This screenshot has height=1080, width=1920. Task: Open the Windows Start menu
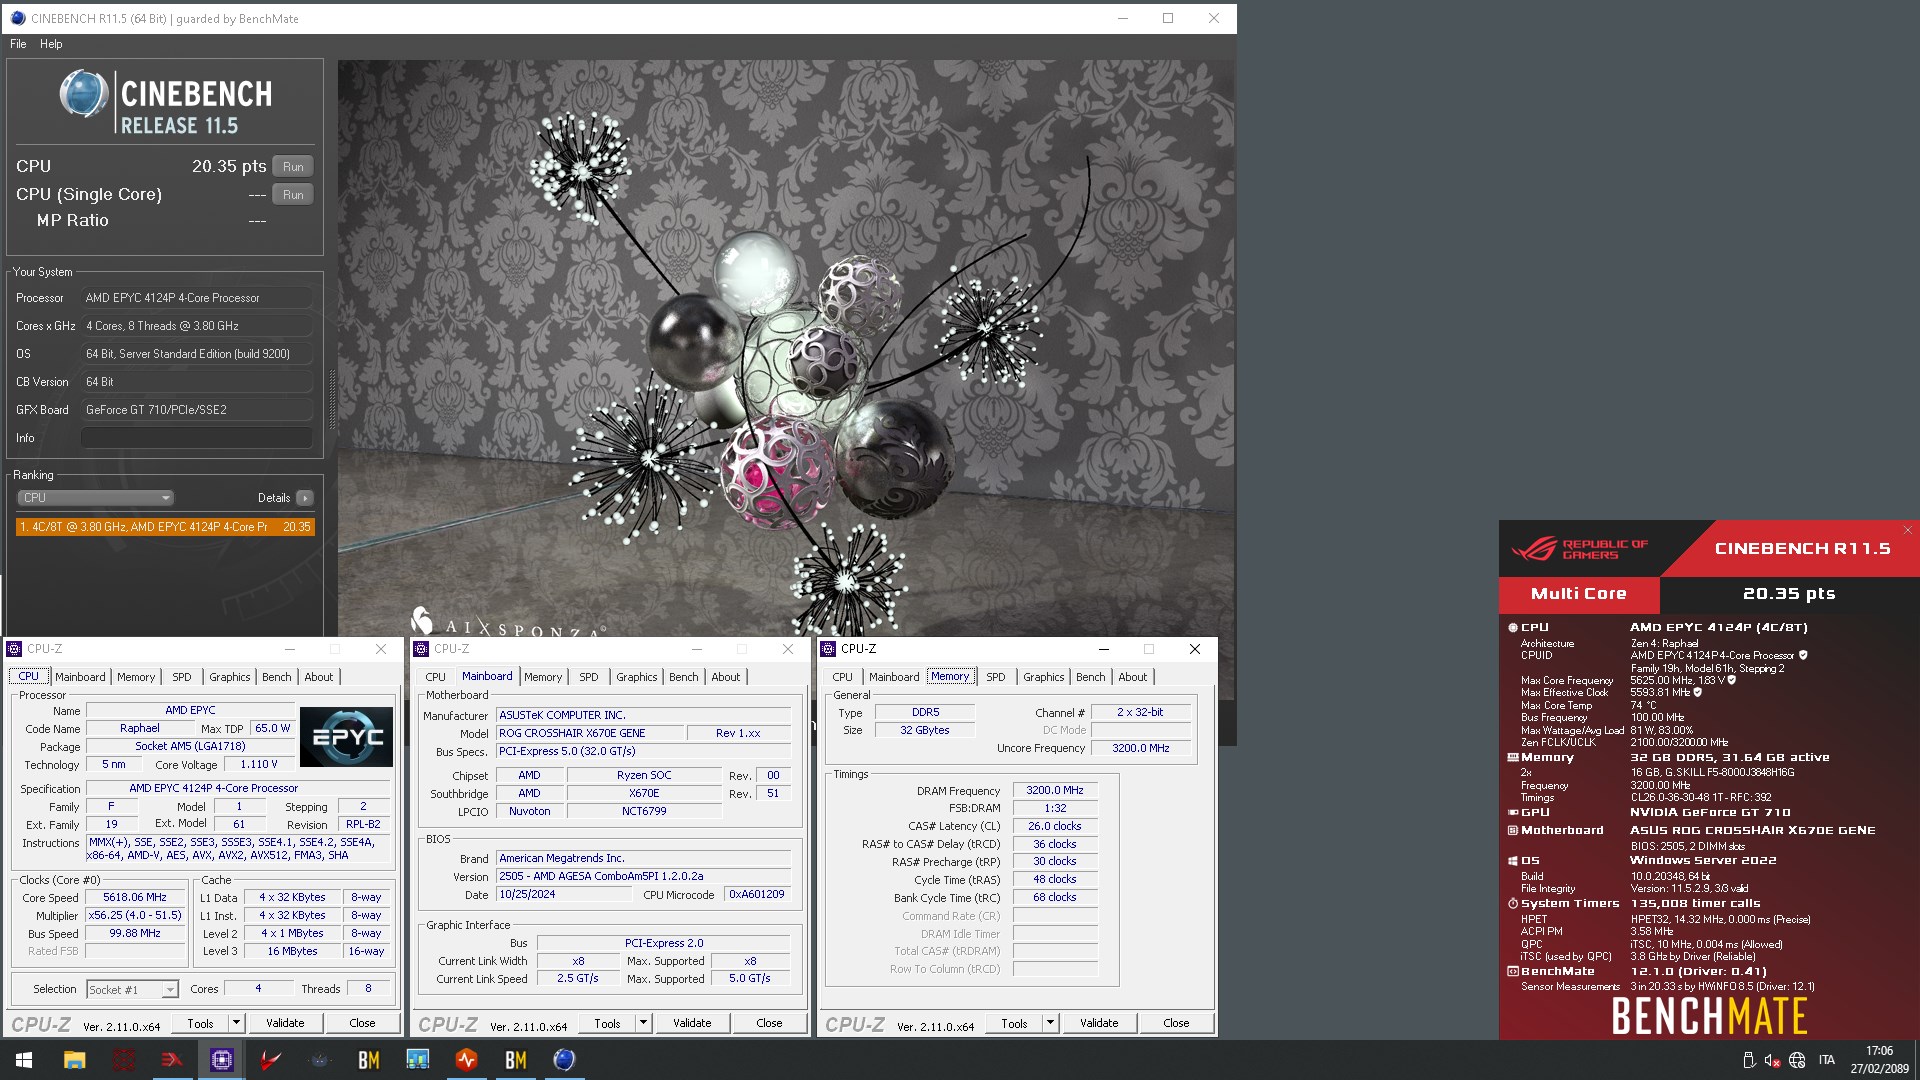[24, 1060]
